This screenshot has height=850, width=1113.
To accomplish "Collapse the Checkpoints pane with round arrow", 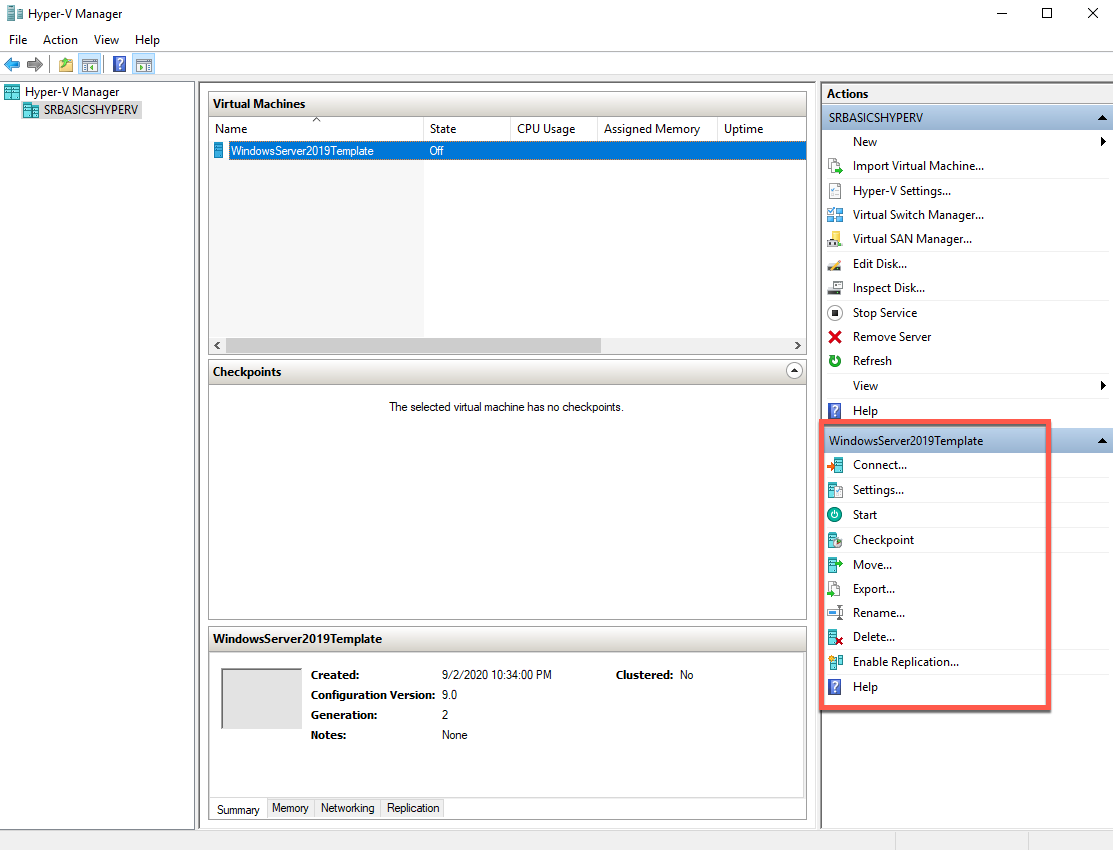I will (794, 371).
